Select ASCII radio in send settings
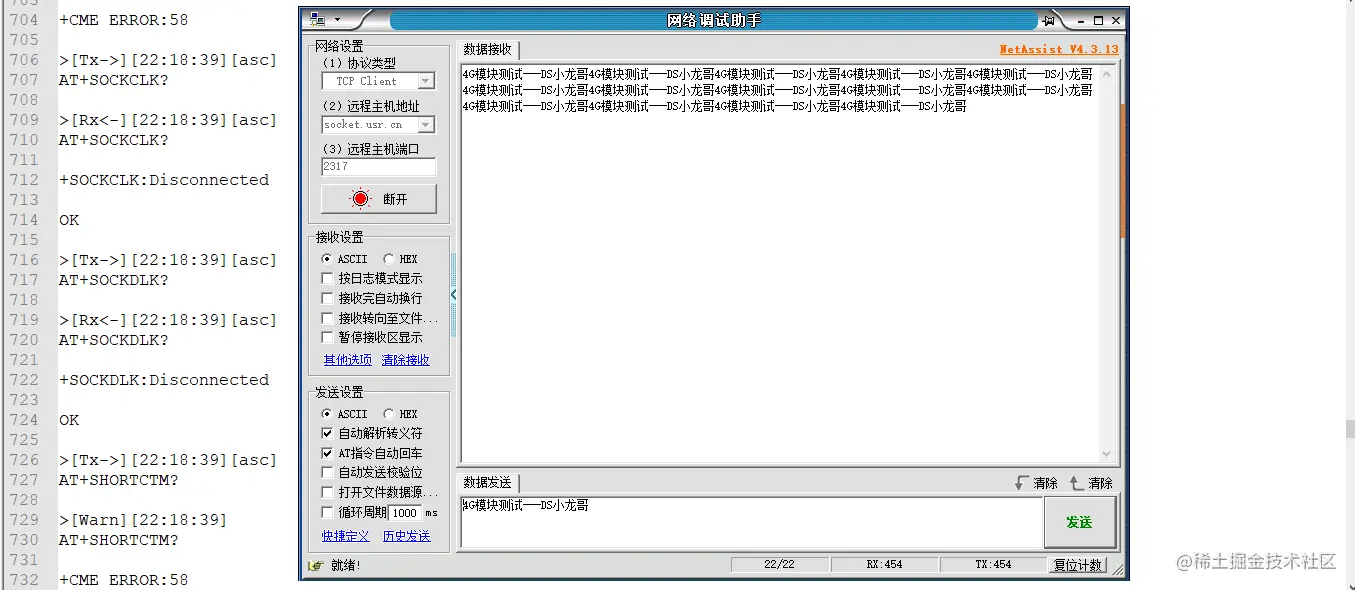Image resolution: width=1355 pixels, height=590 pixels. [x=326, y=414]
